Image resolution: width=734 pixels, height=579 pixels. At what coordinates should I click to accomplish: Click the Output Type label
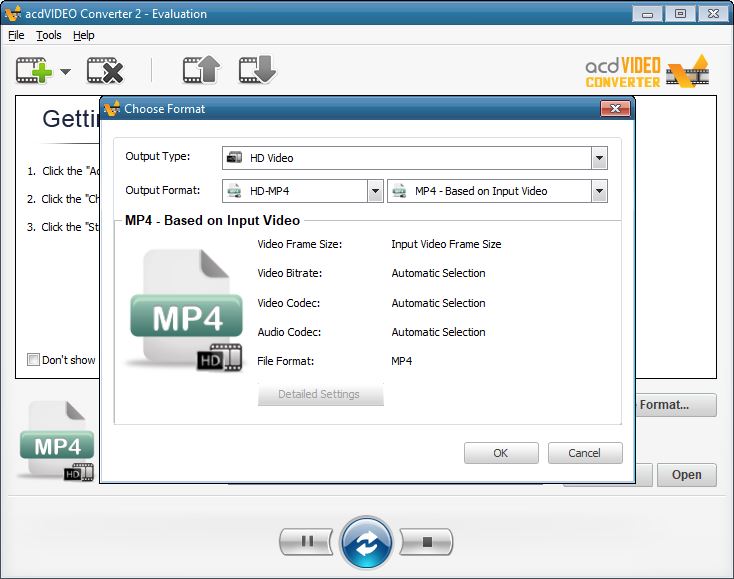pyautogui.click(x=158, y=156)
